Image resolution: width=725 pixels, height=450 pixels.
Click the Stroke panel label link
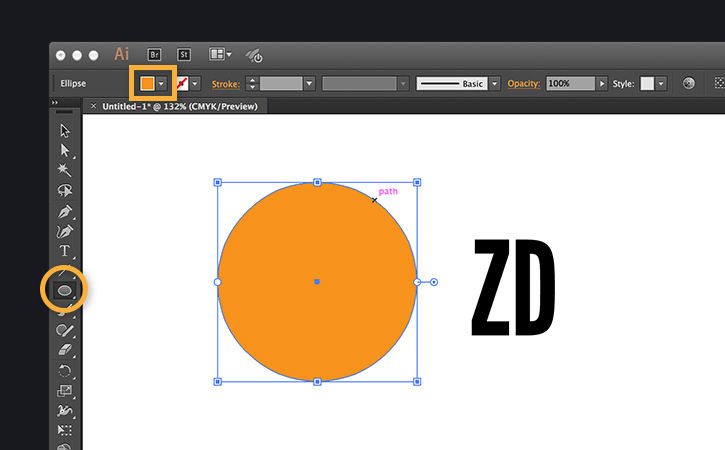tap(226, 84)
